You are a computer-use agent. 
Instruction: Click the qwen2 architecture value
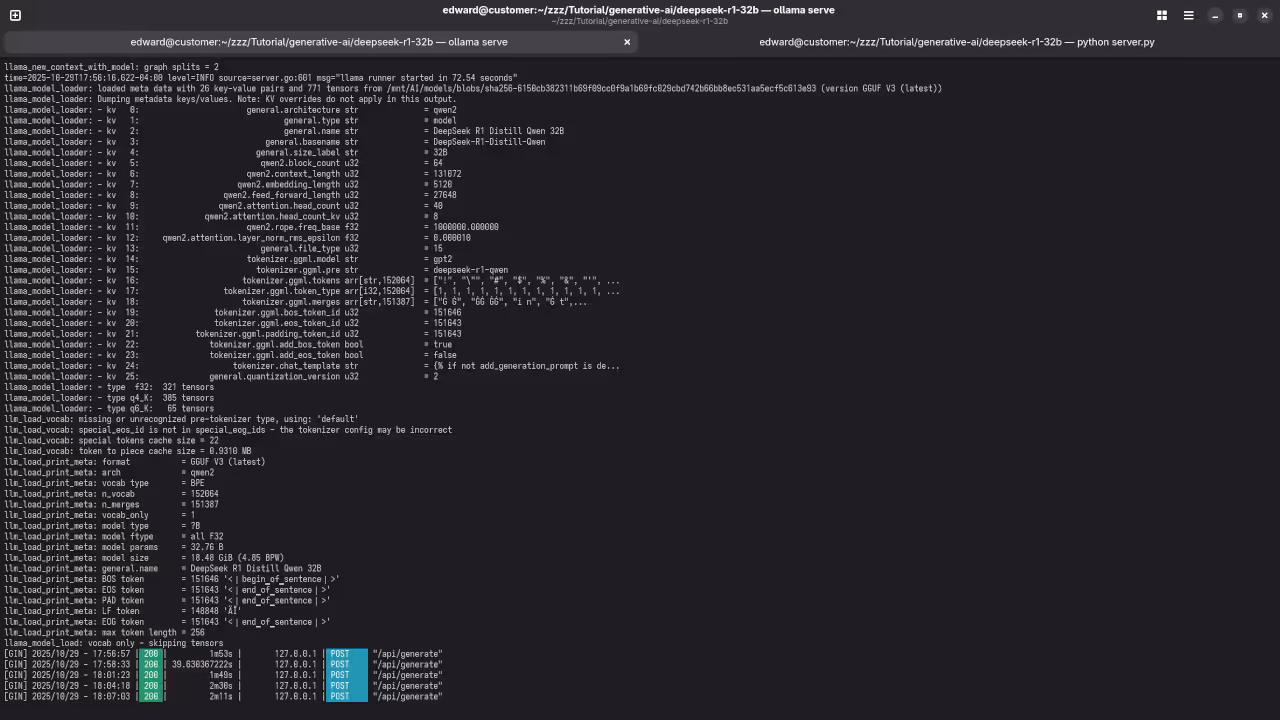pyautogui.click(x=445, y=110)
